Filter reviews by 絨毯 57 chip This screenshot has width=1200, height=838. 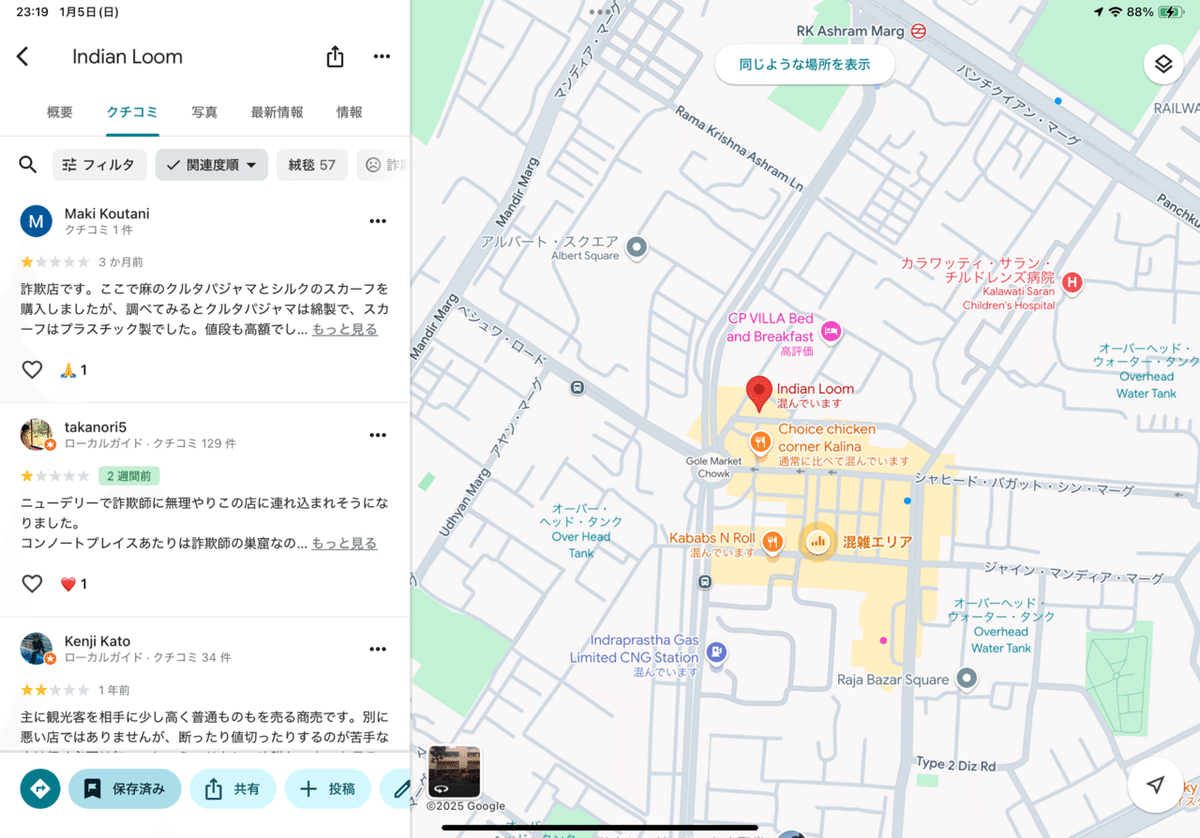coord(312,165)
